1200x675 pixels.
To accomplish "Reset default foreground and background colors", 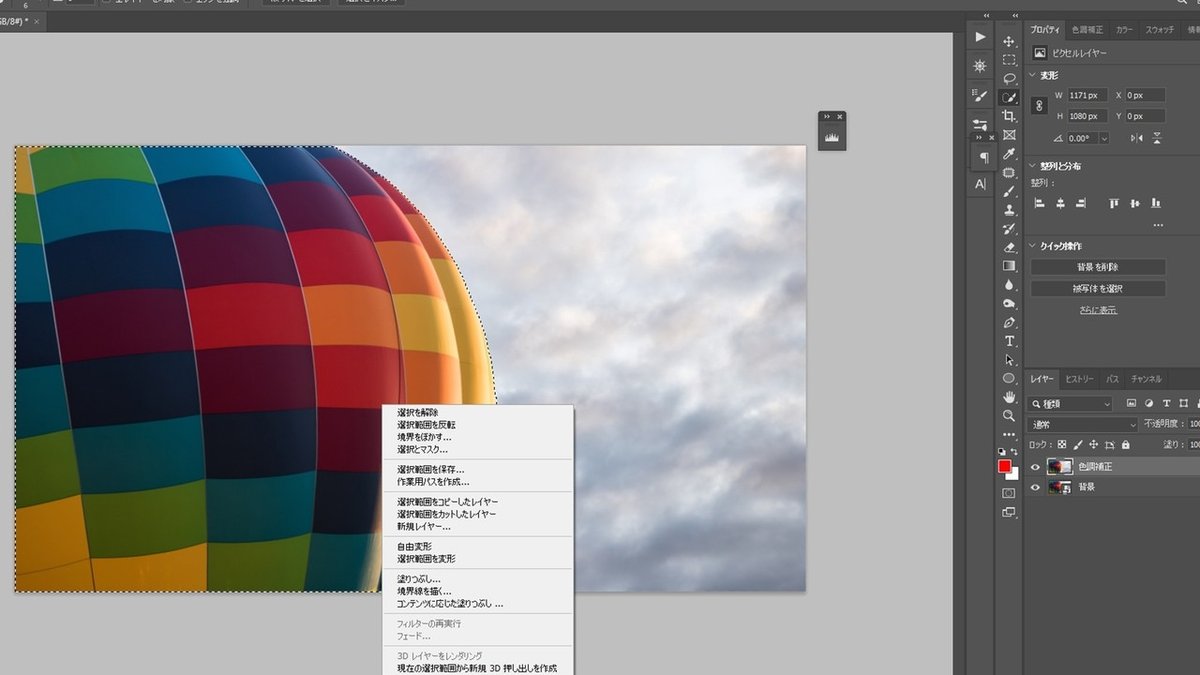I will point(1002,452).
